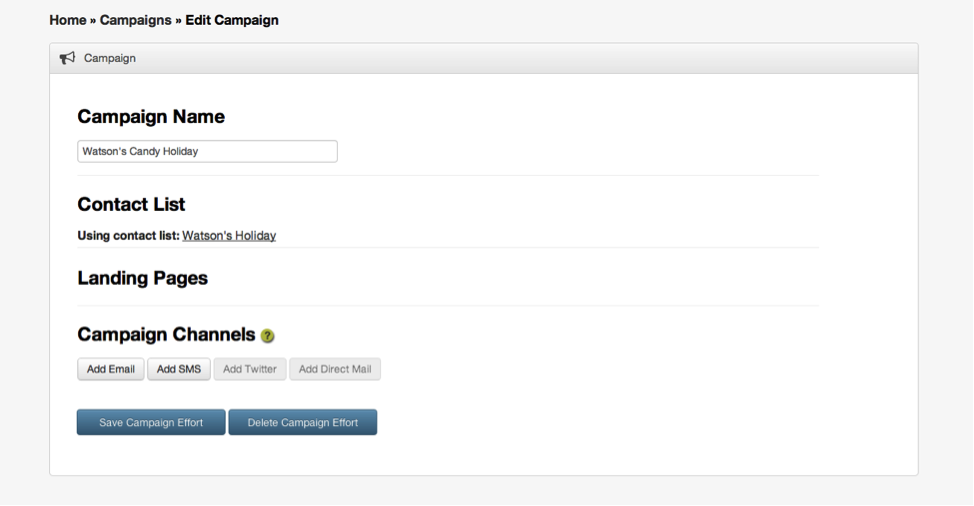Screen dimensions: 974x506
Task: Click the Contact List heading
Action: 131,204
